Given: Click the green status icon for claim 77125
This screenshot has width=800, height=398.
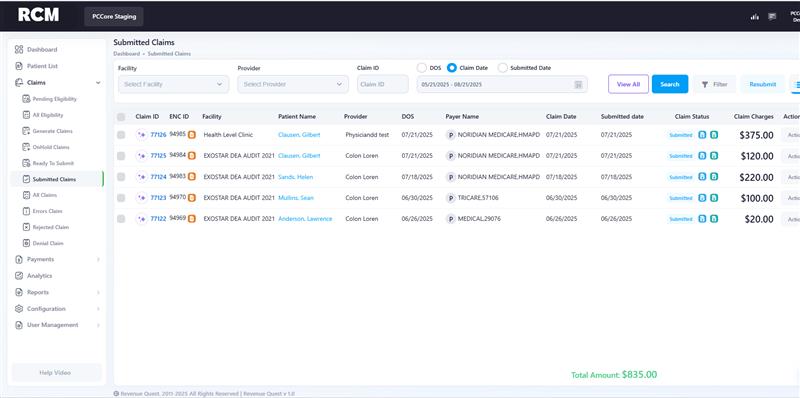Looking at the screenshot, I should pyautogui.click(x=714, y=156).
